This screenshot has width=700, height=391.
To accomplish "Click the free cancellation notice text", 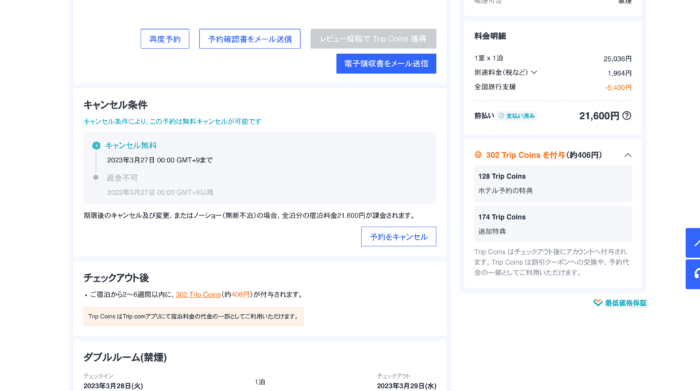I will coord(172,121).
